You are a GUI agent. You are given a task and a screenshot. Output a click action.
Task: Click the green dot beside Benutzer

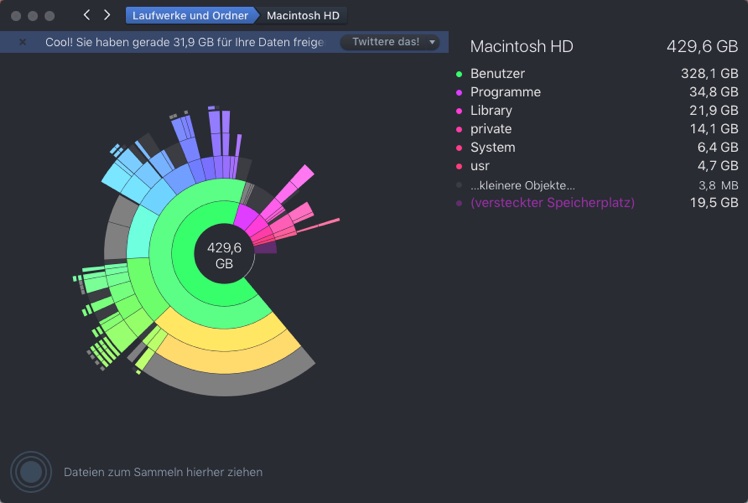pyautogui.click(x=459, y=74)
